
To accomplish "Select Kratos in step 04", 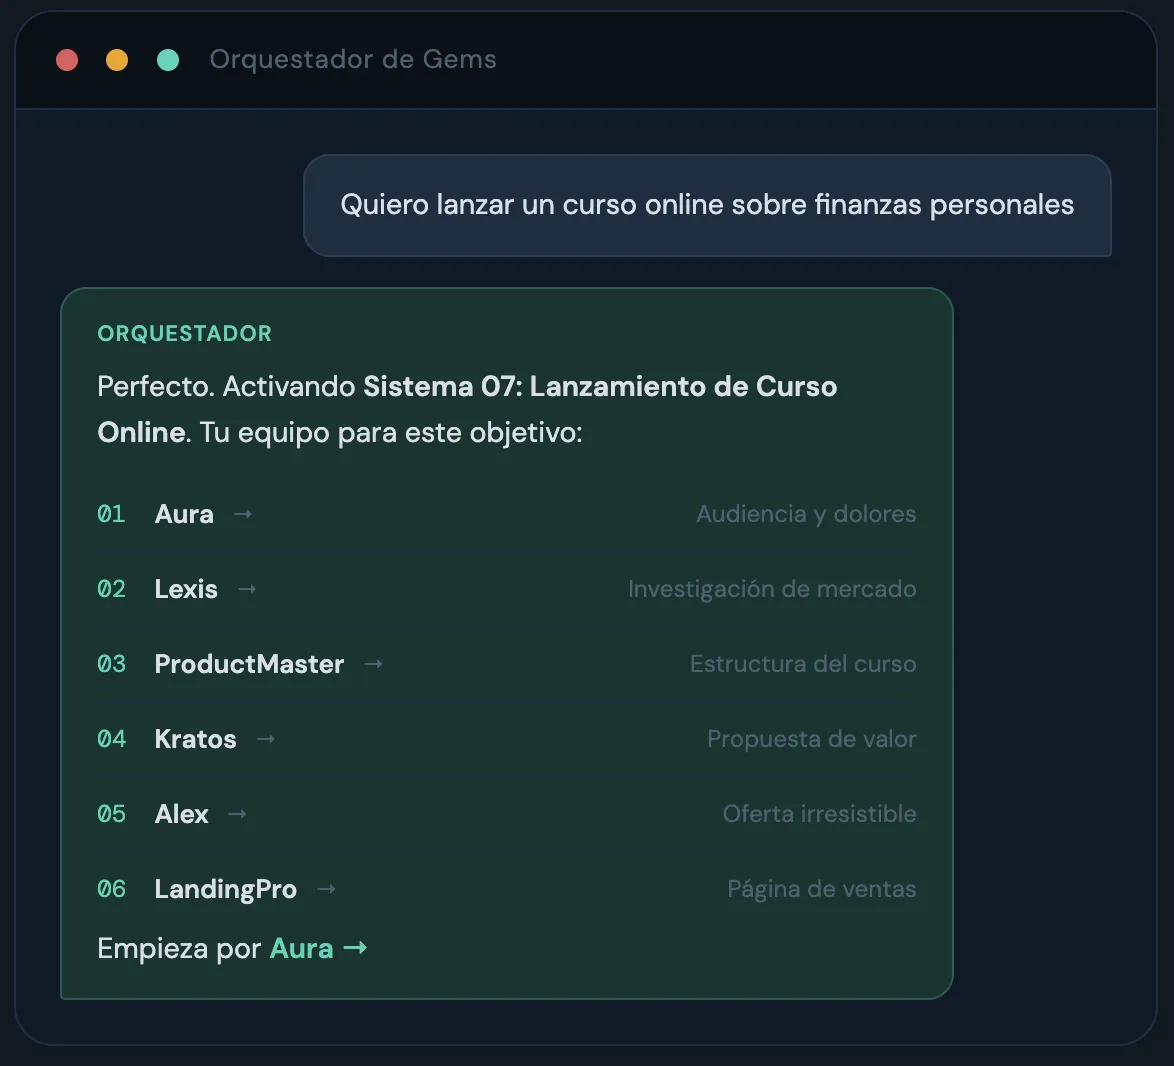I will [195, 739].
